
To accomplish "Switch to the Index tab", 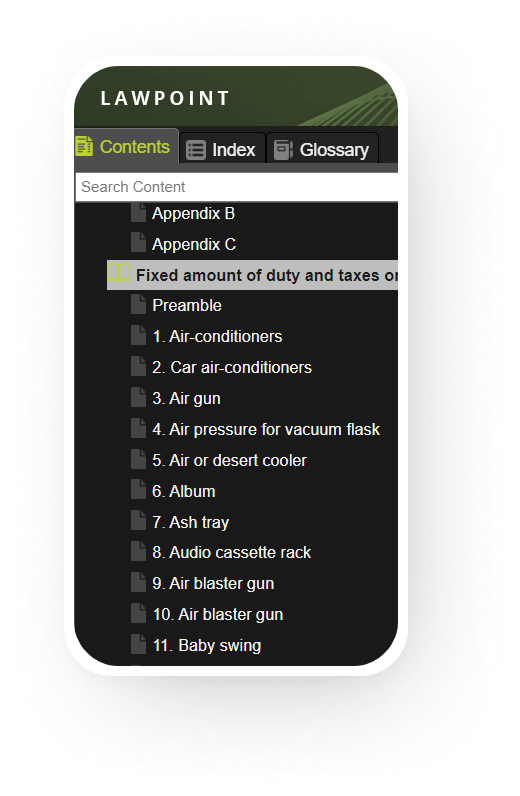I will (x=222, y=149).
